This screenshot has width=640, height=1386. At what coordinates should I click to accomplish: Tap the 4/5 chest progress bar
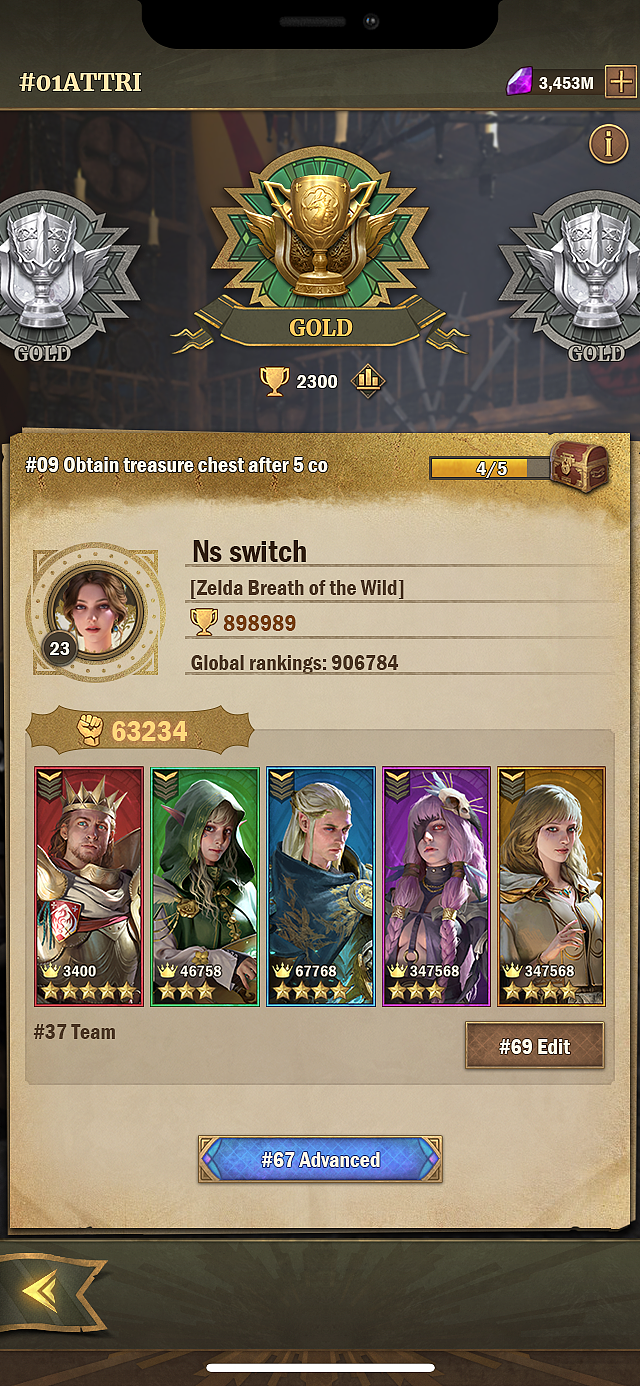490,468
